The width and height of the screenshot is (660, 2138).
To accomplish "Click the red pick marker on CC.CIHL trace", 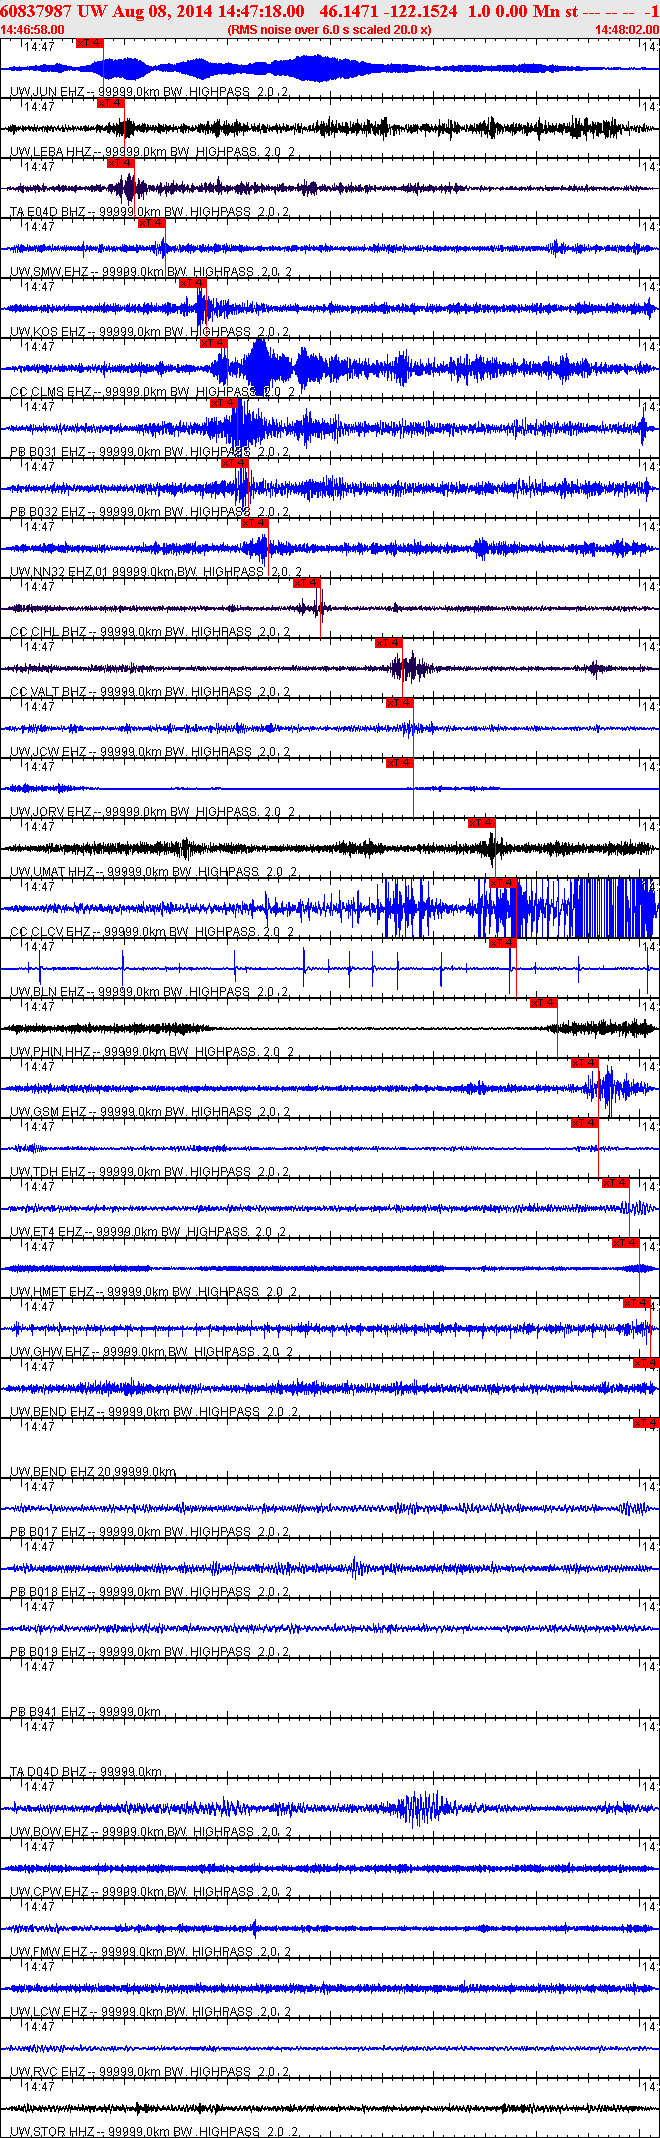I will pyautogui.click(x=307, y=583).
